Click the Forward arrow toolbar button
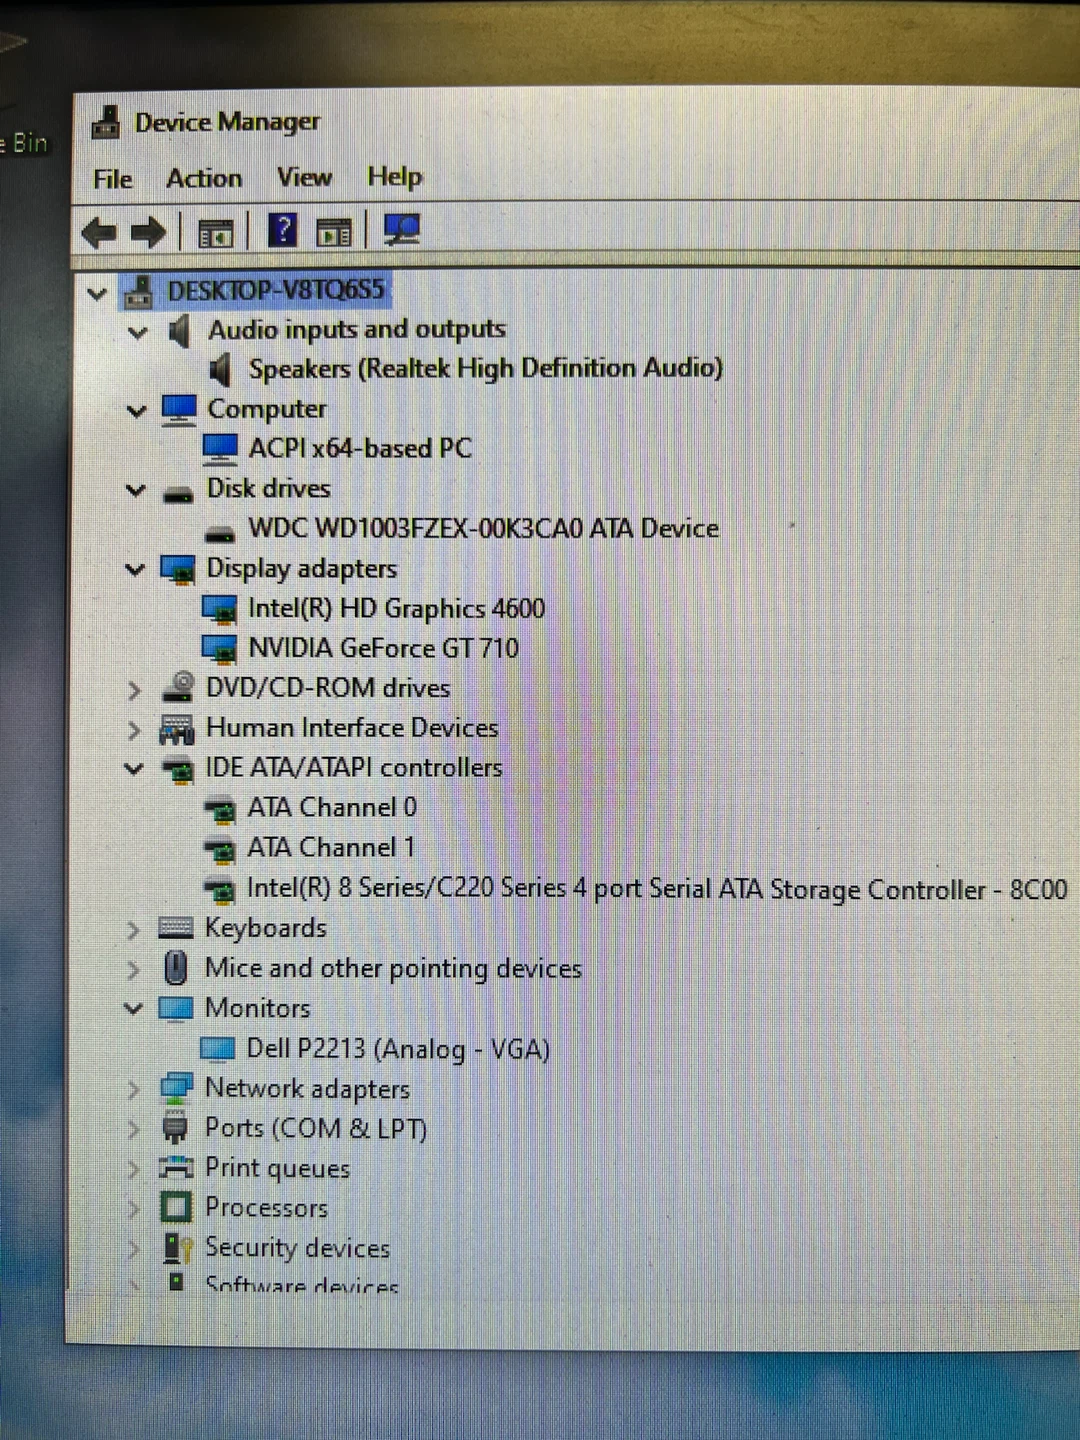 point(149,233)
